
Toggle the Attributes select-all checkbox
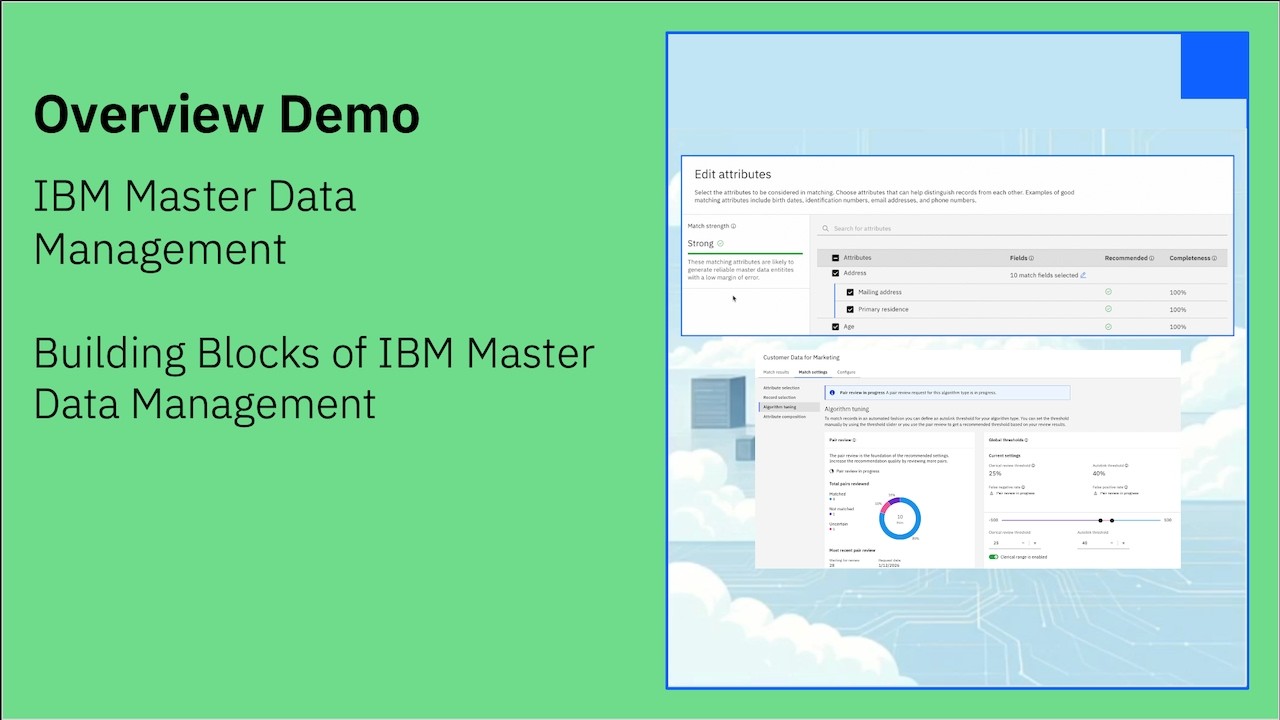coord(836,258)
